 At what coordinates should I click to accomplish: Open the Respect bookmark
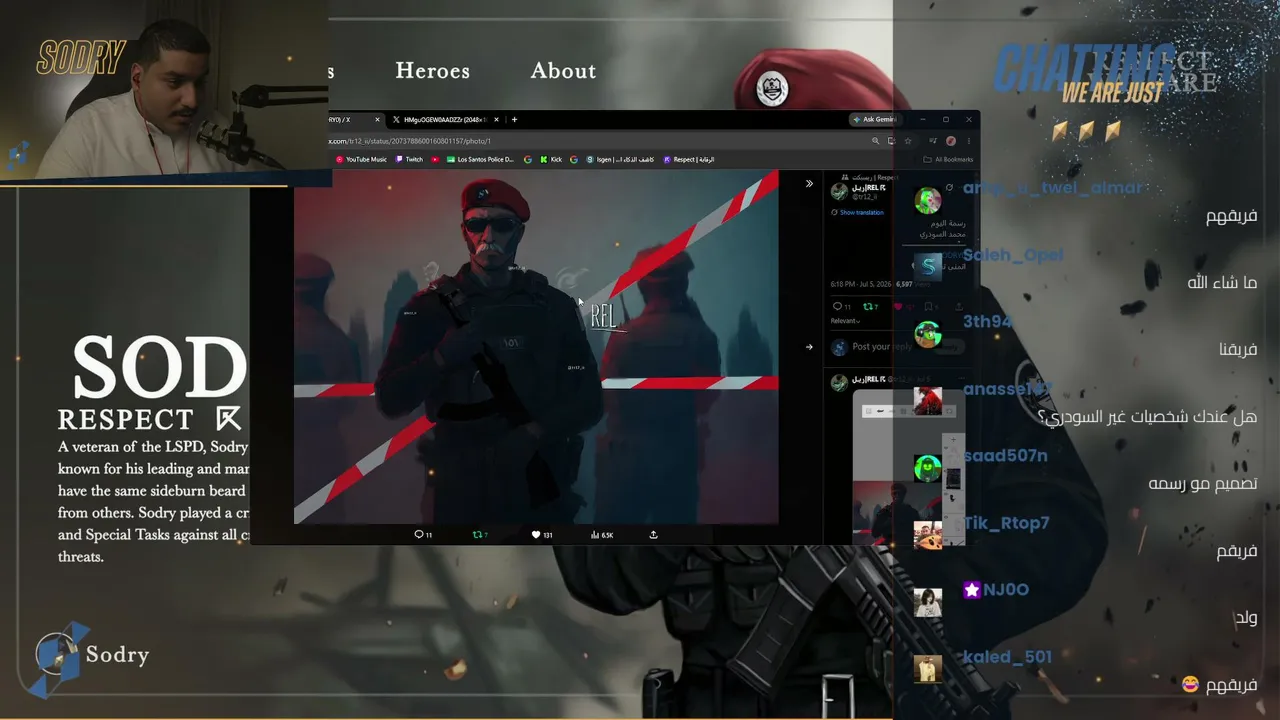click(689, 159)
